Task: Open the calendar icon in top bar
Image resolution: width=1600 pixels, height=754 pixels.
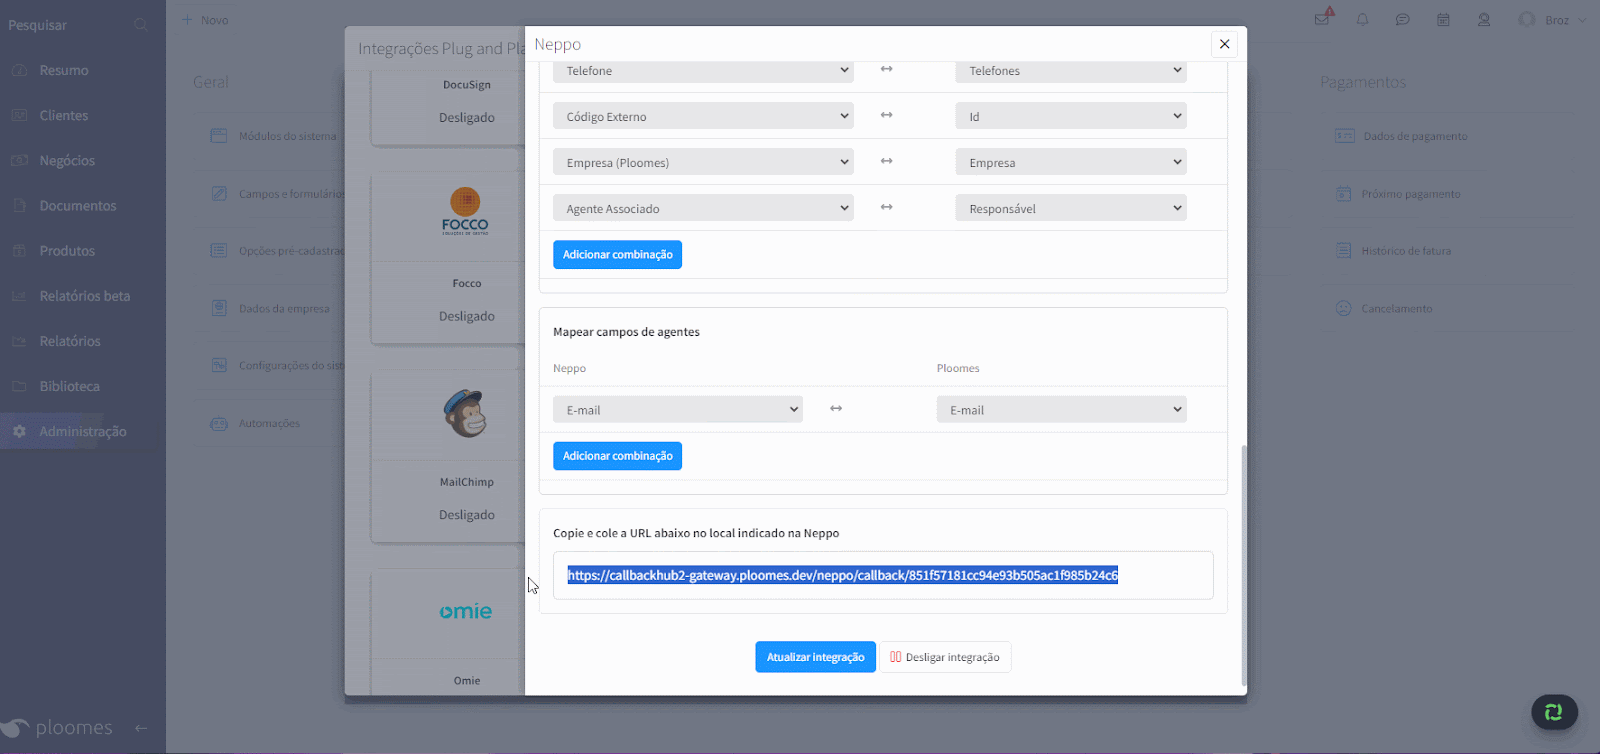Action: [x=1443, y=20]
